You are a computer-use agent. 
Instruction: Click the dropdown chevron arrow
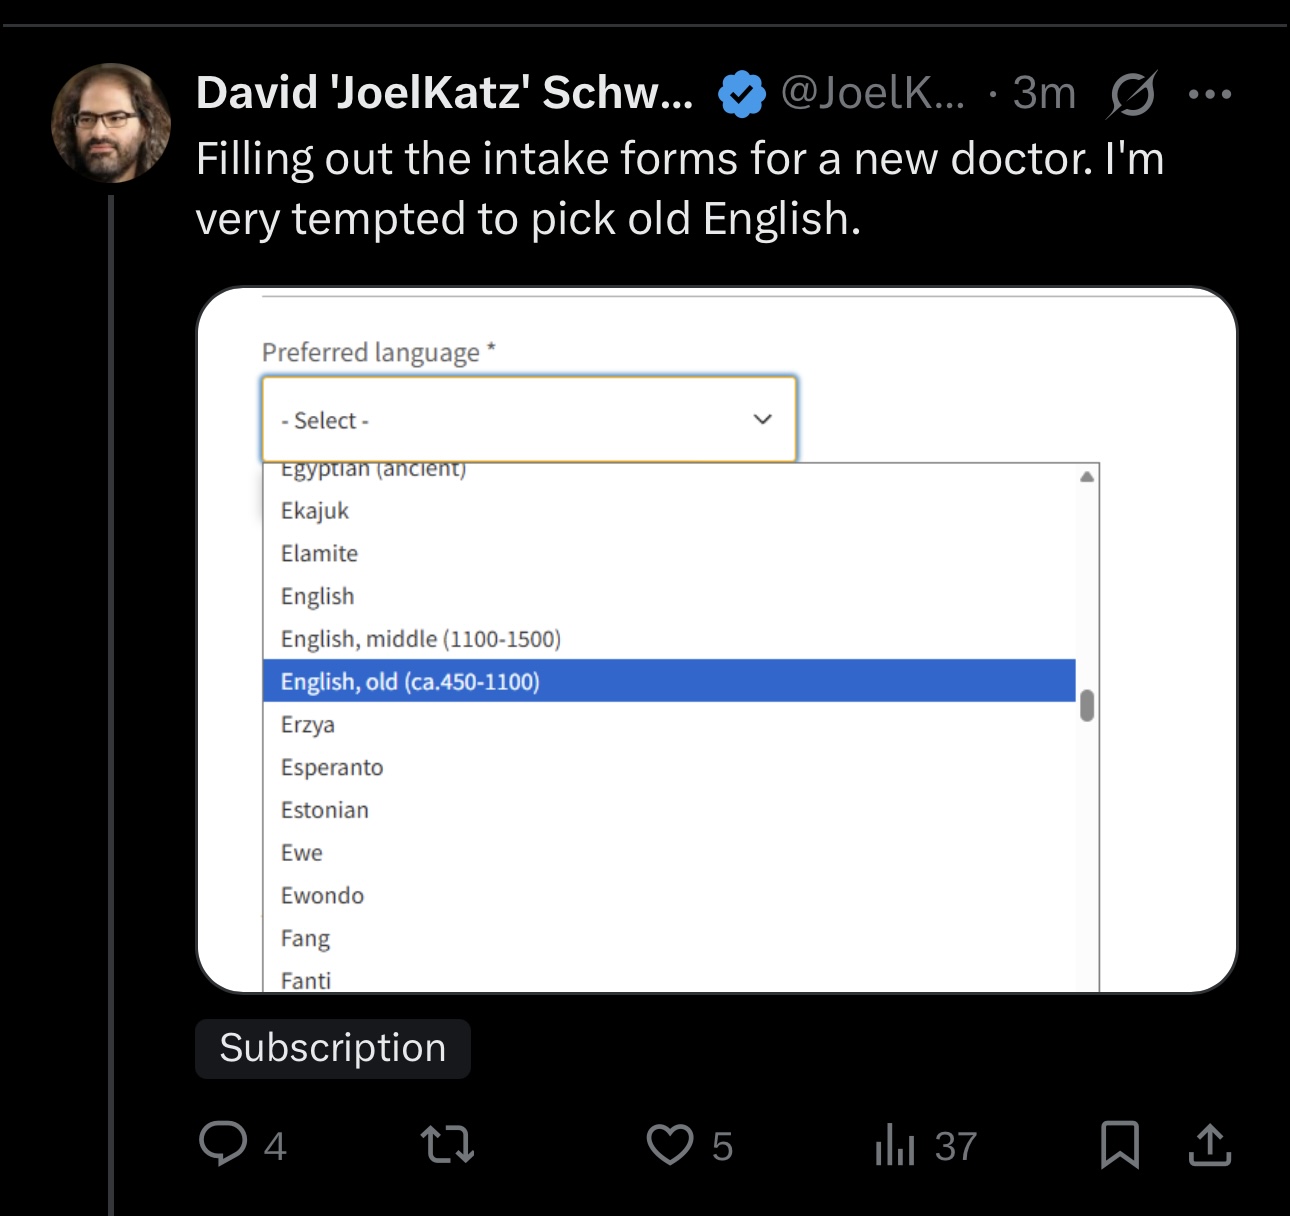coord(763,419)
